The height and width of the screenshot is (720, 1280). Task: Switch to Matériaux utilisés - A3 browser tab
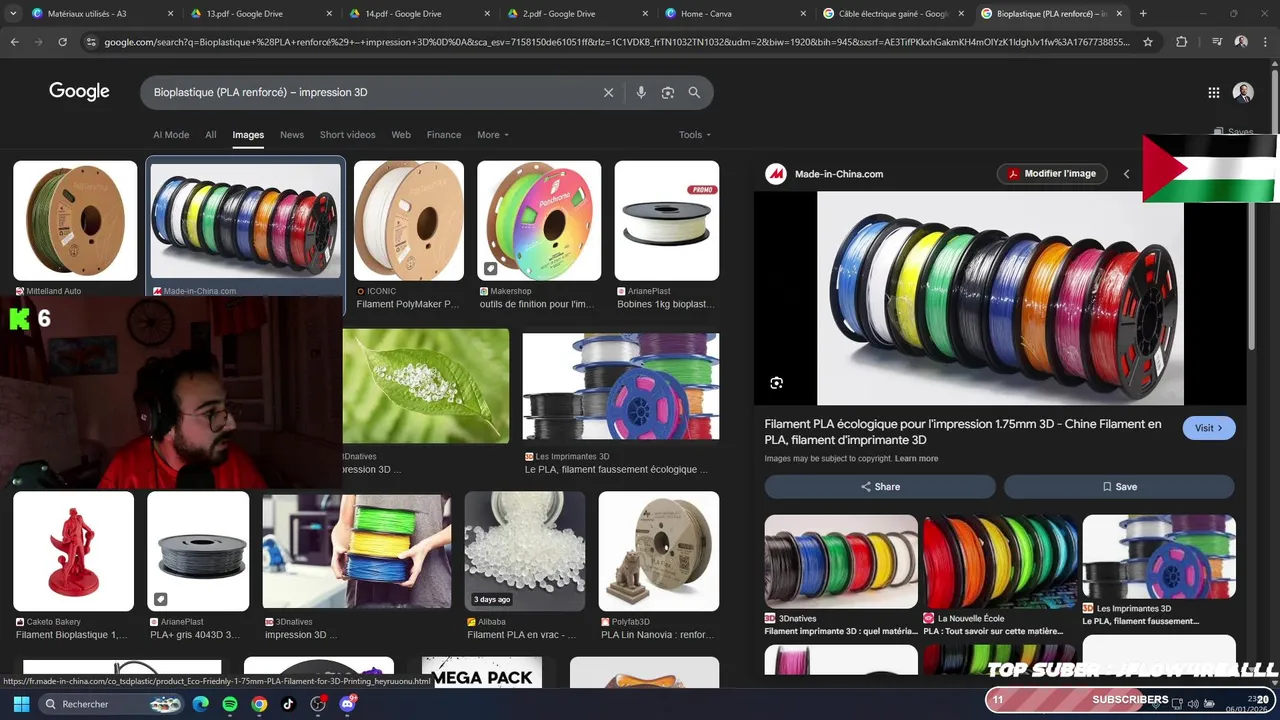point(103,14)
